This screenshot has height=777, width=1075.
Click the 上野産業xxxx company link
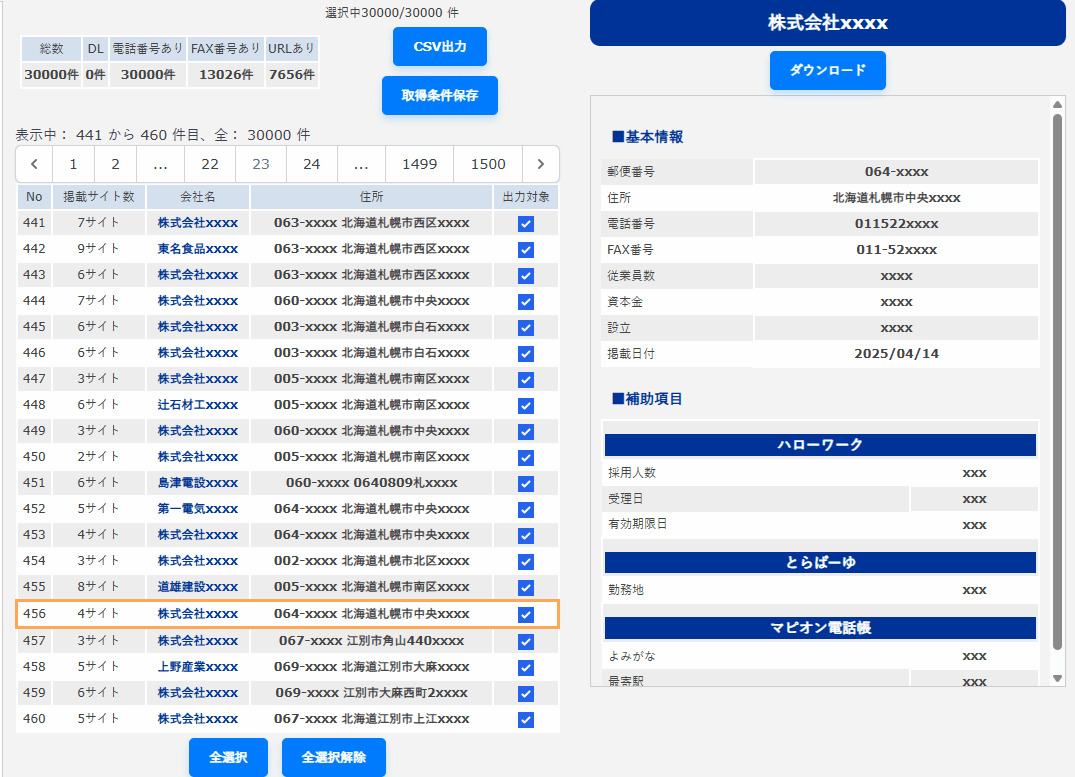[198, 667]
